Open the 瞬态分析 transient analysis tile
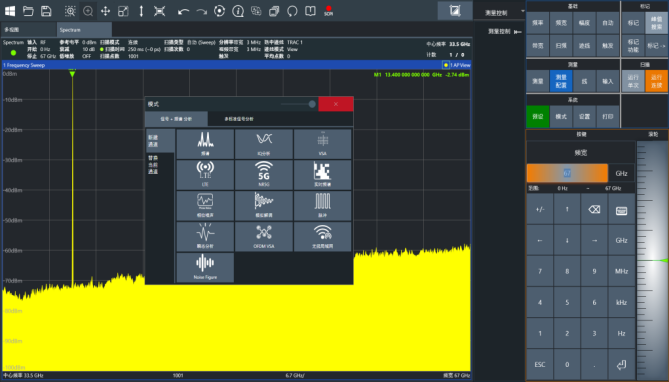This screenshot has height=382, width=669. point(205,236)
